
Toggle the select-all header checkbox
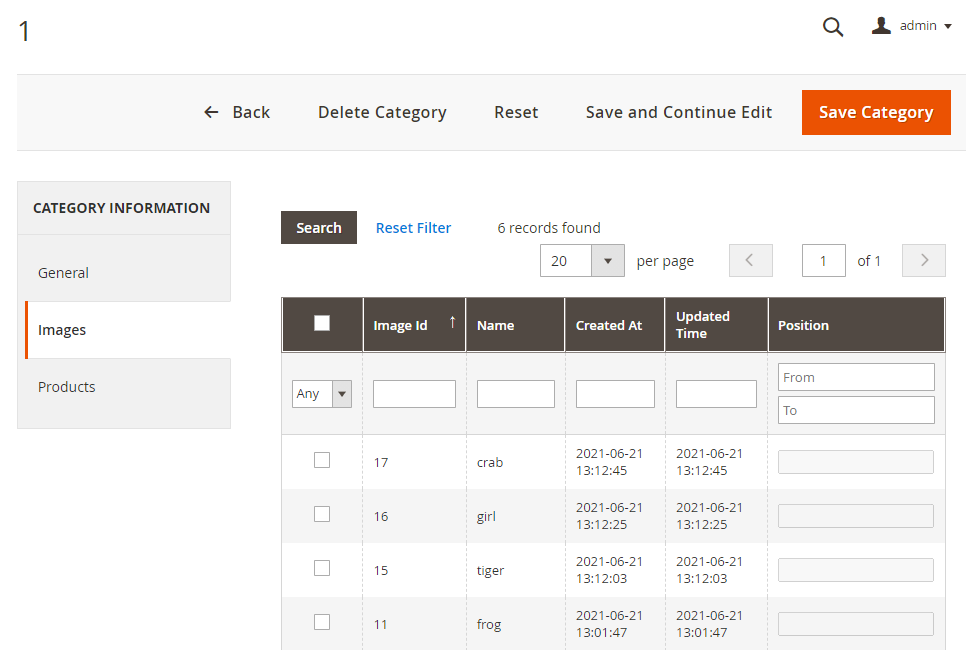point(322,323)
